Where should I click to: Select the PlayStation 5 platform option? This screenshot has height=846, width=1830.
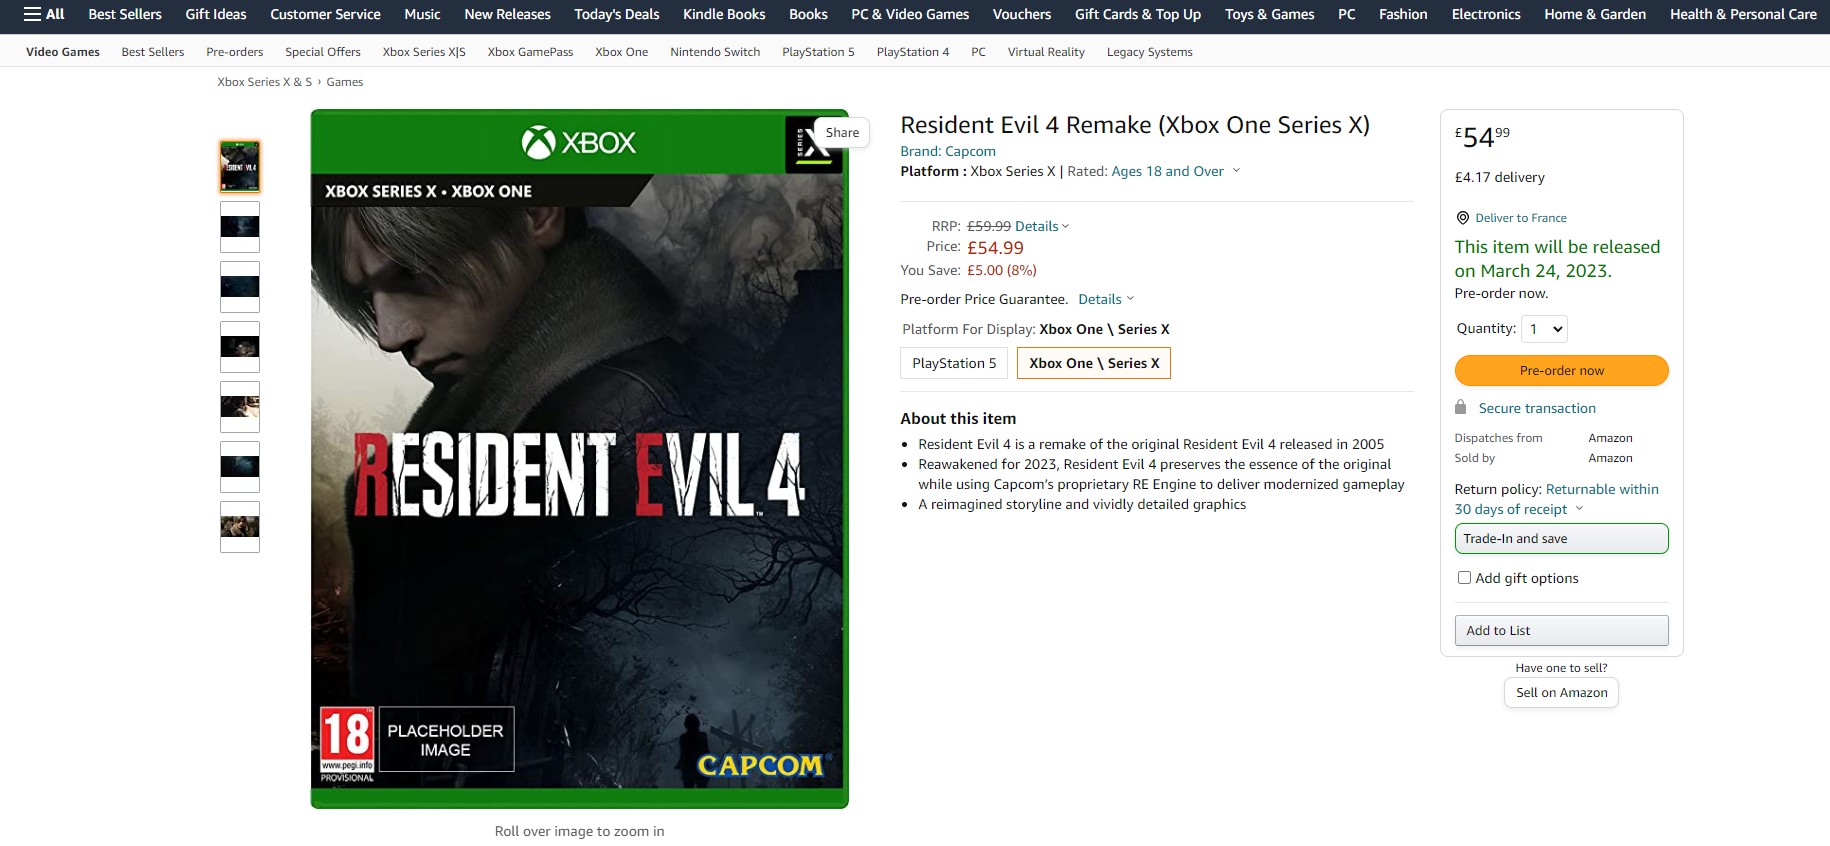[x=953, y=363]
